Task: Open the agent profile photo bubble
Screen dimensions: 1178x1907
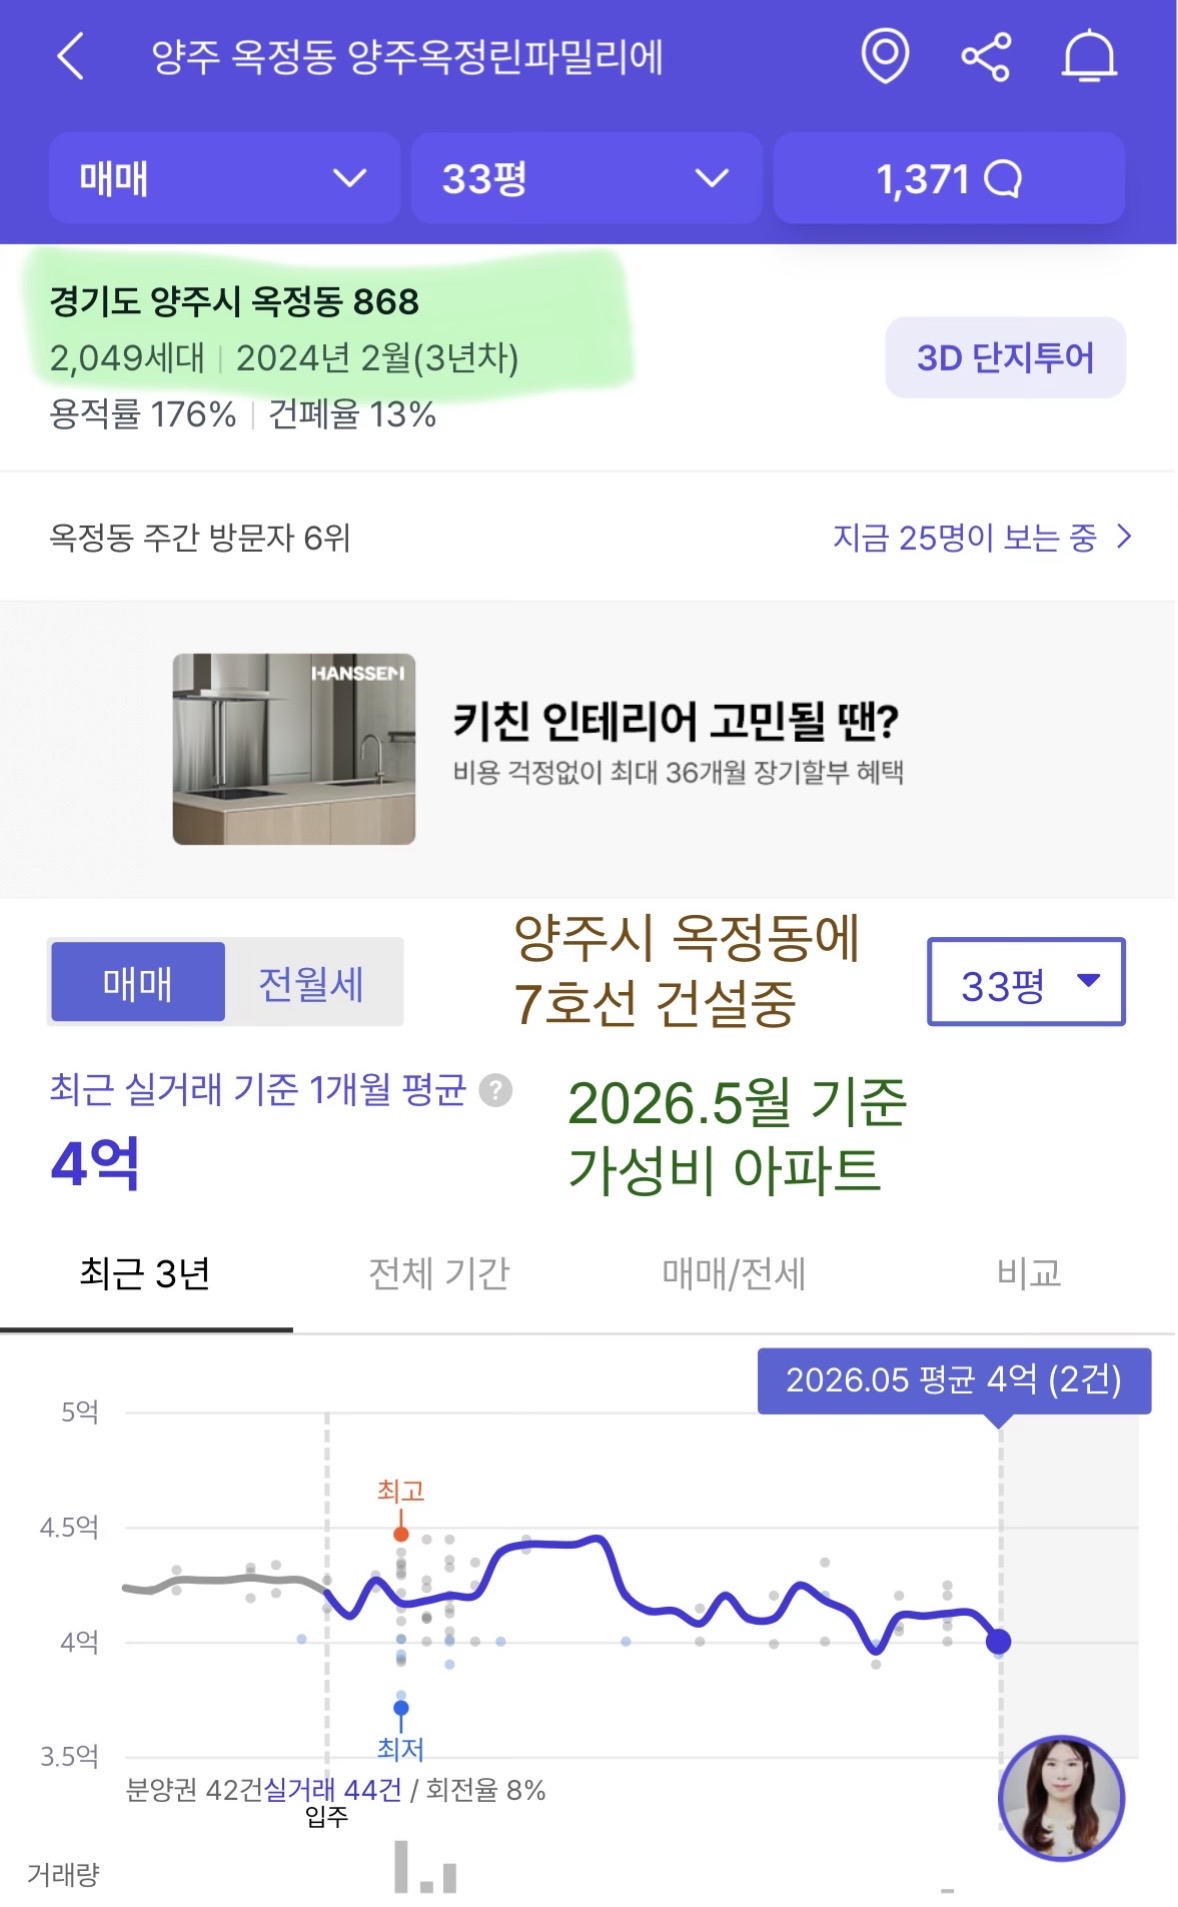Action: point(1062,1797)
